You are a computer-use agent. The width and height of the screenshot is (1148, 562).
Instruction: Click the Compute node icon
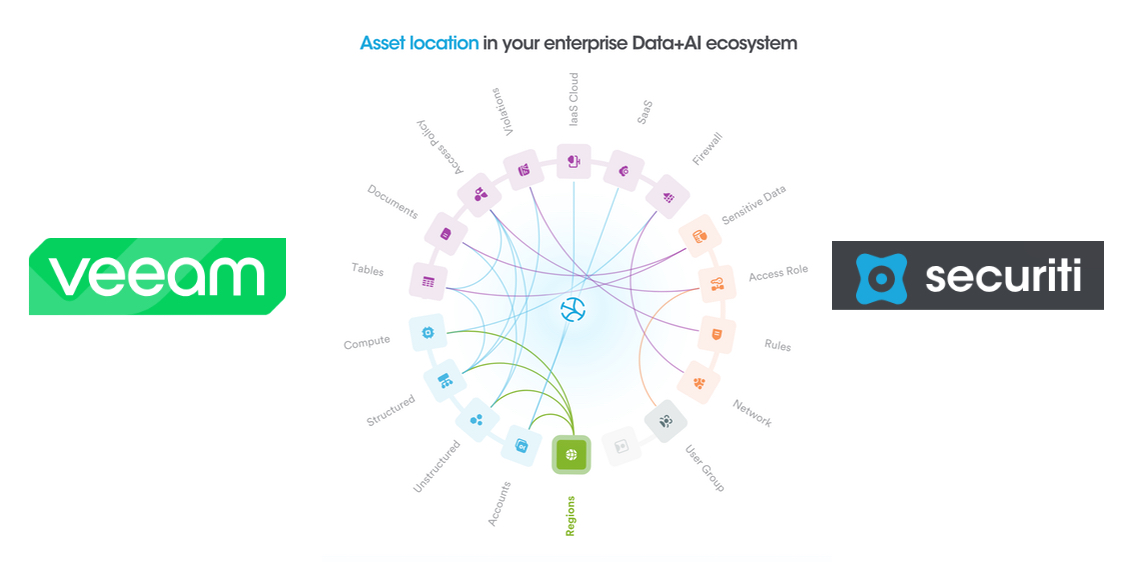coord(428,333)
